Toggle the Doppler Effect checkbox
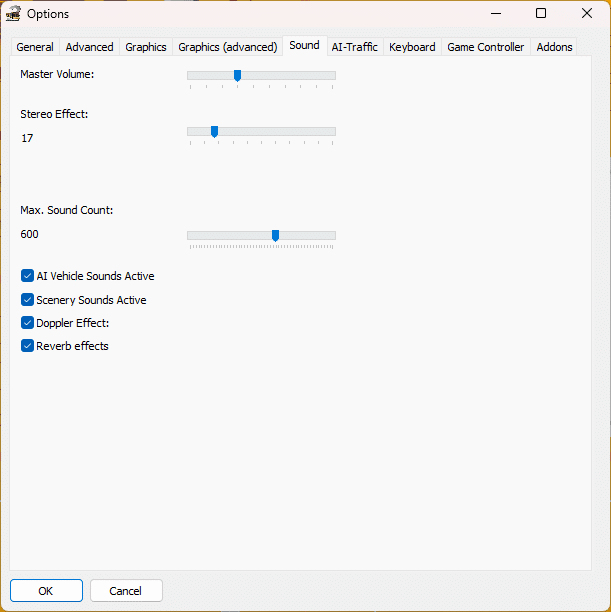 coord(28,323)
